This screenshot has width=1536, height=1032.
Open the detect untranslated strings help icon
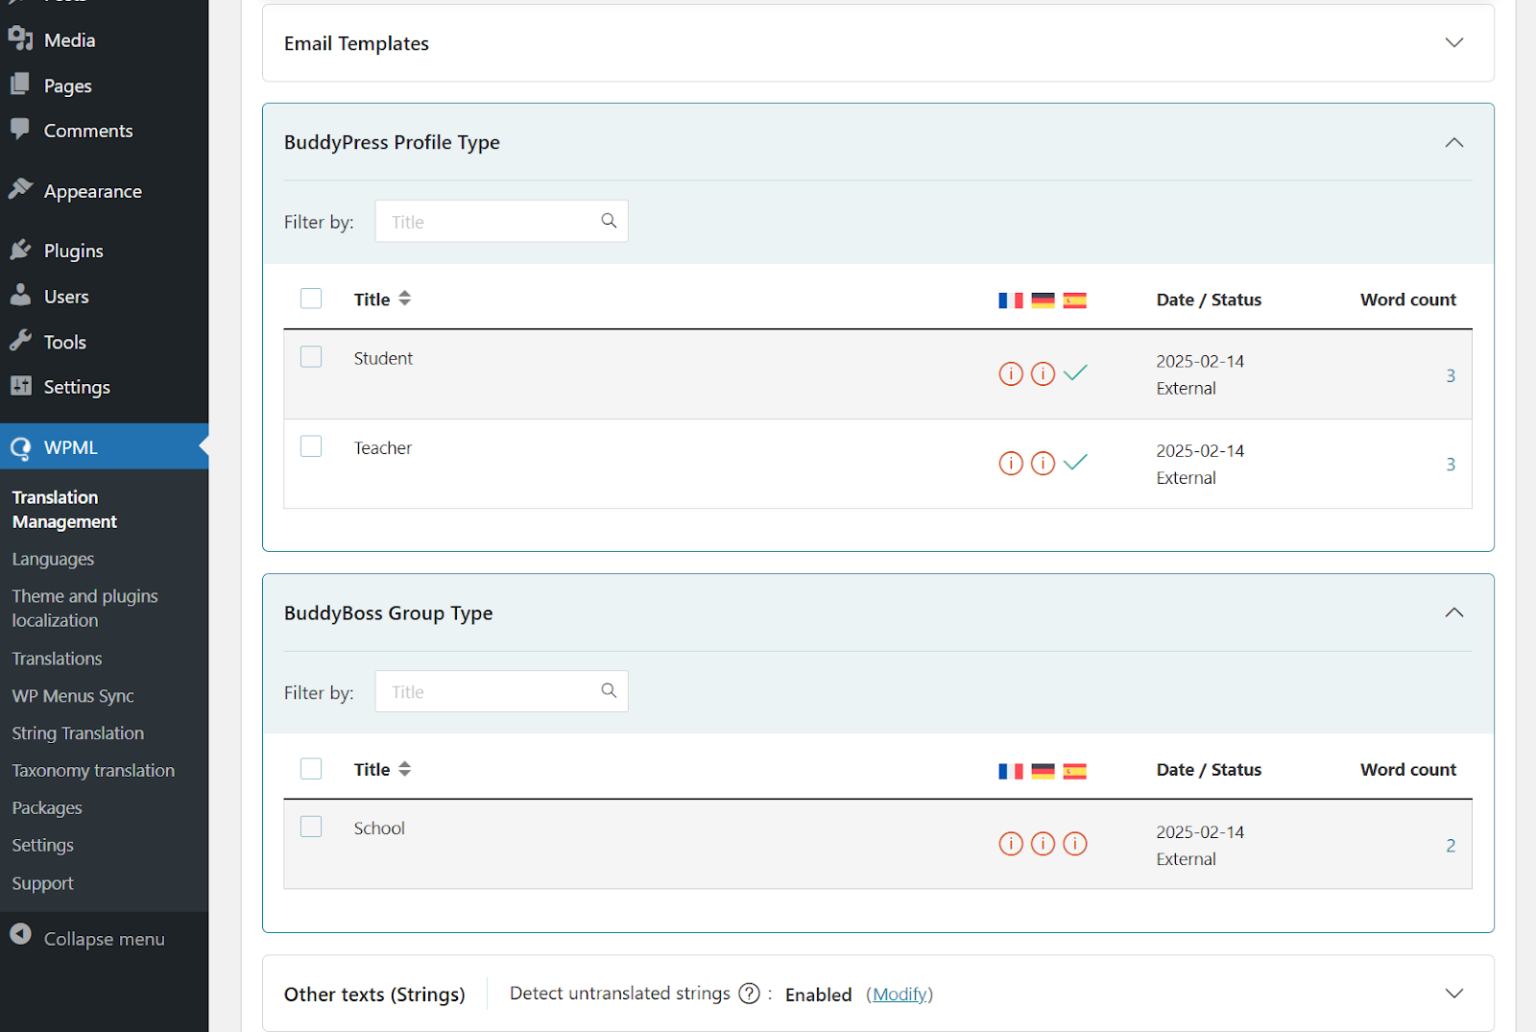(x=748, y=993)
